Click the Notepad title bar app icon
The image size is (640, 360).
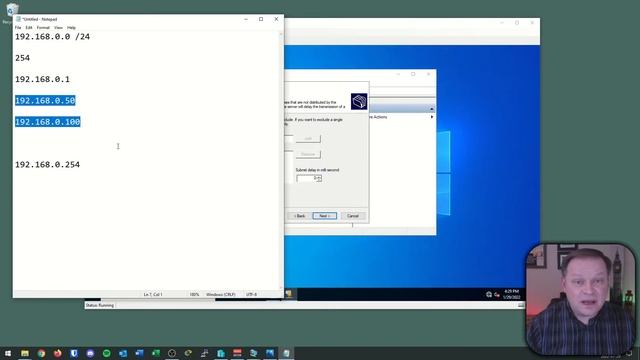point(18,19)
